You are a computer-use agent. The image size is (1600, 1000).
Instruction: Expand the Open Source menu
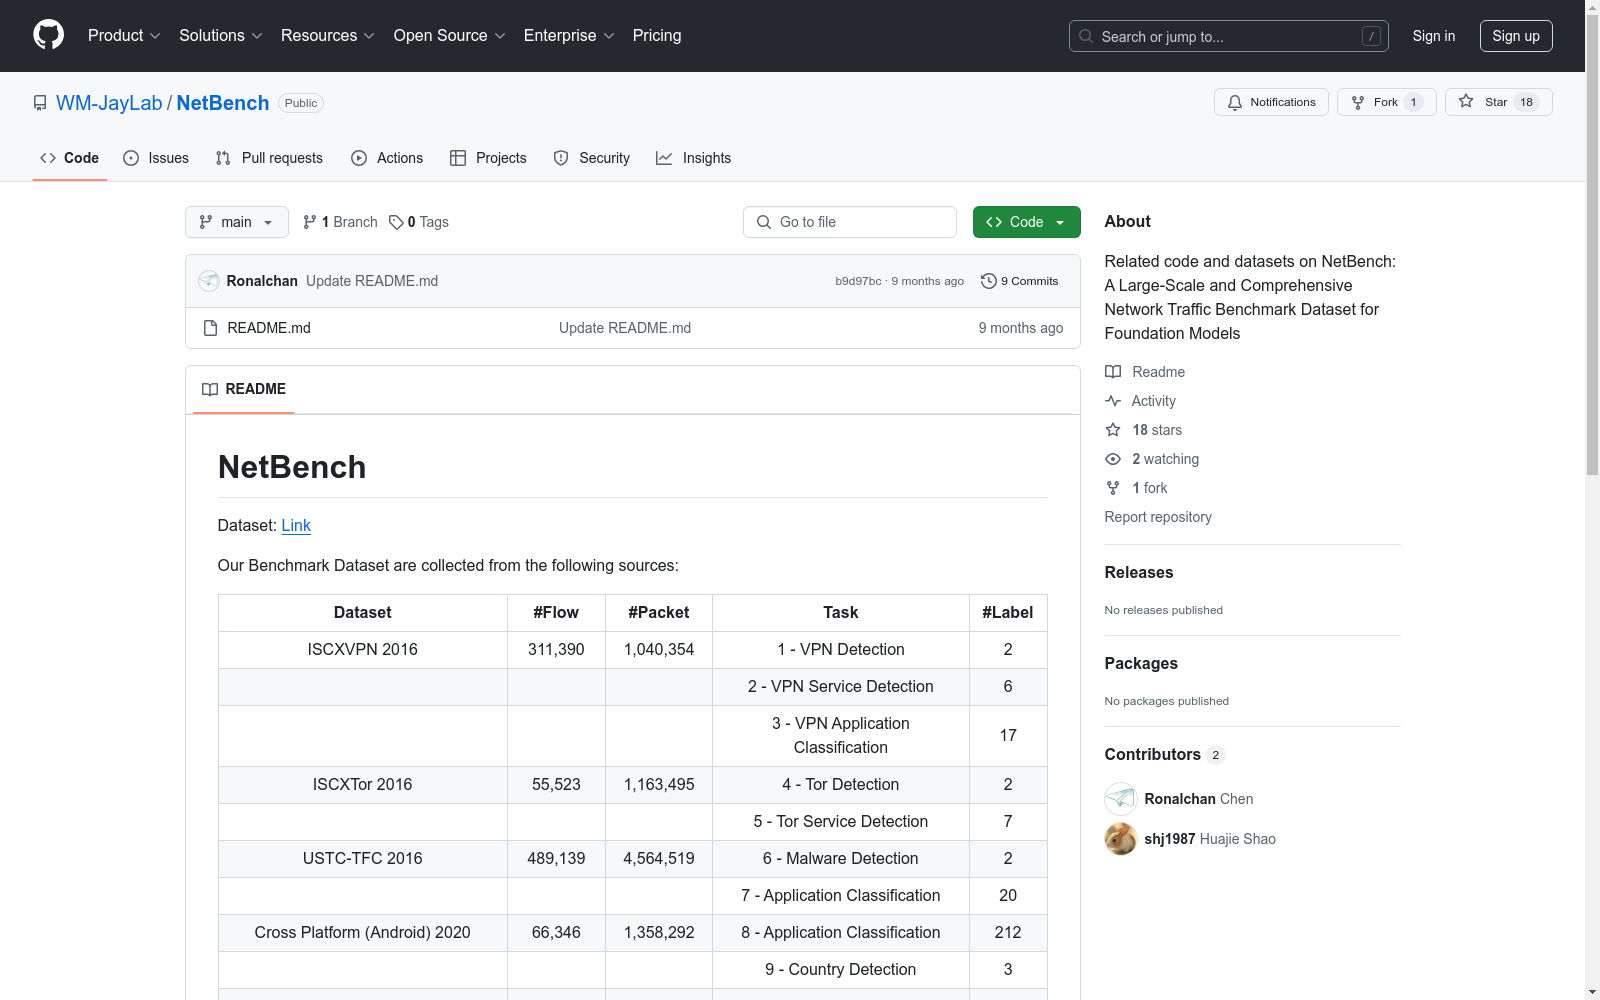click(x=449, y=36)
